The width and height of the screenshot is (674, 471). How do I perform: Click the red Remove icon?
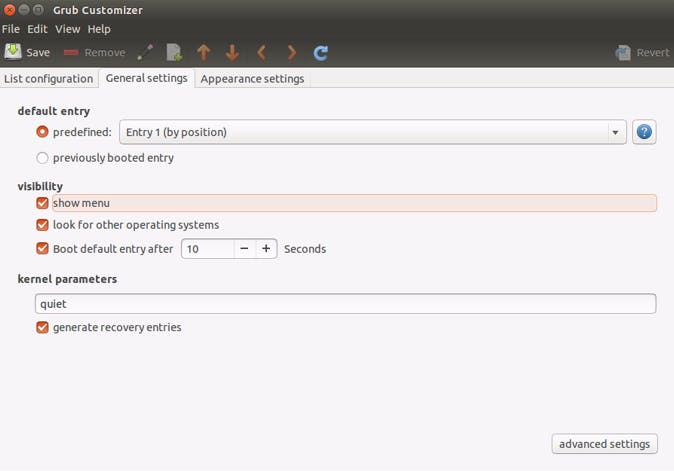[x=71, y=52]
